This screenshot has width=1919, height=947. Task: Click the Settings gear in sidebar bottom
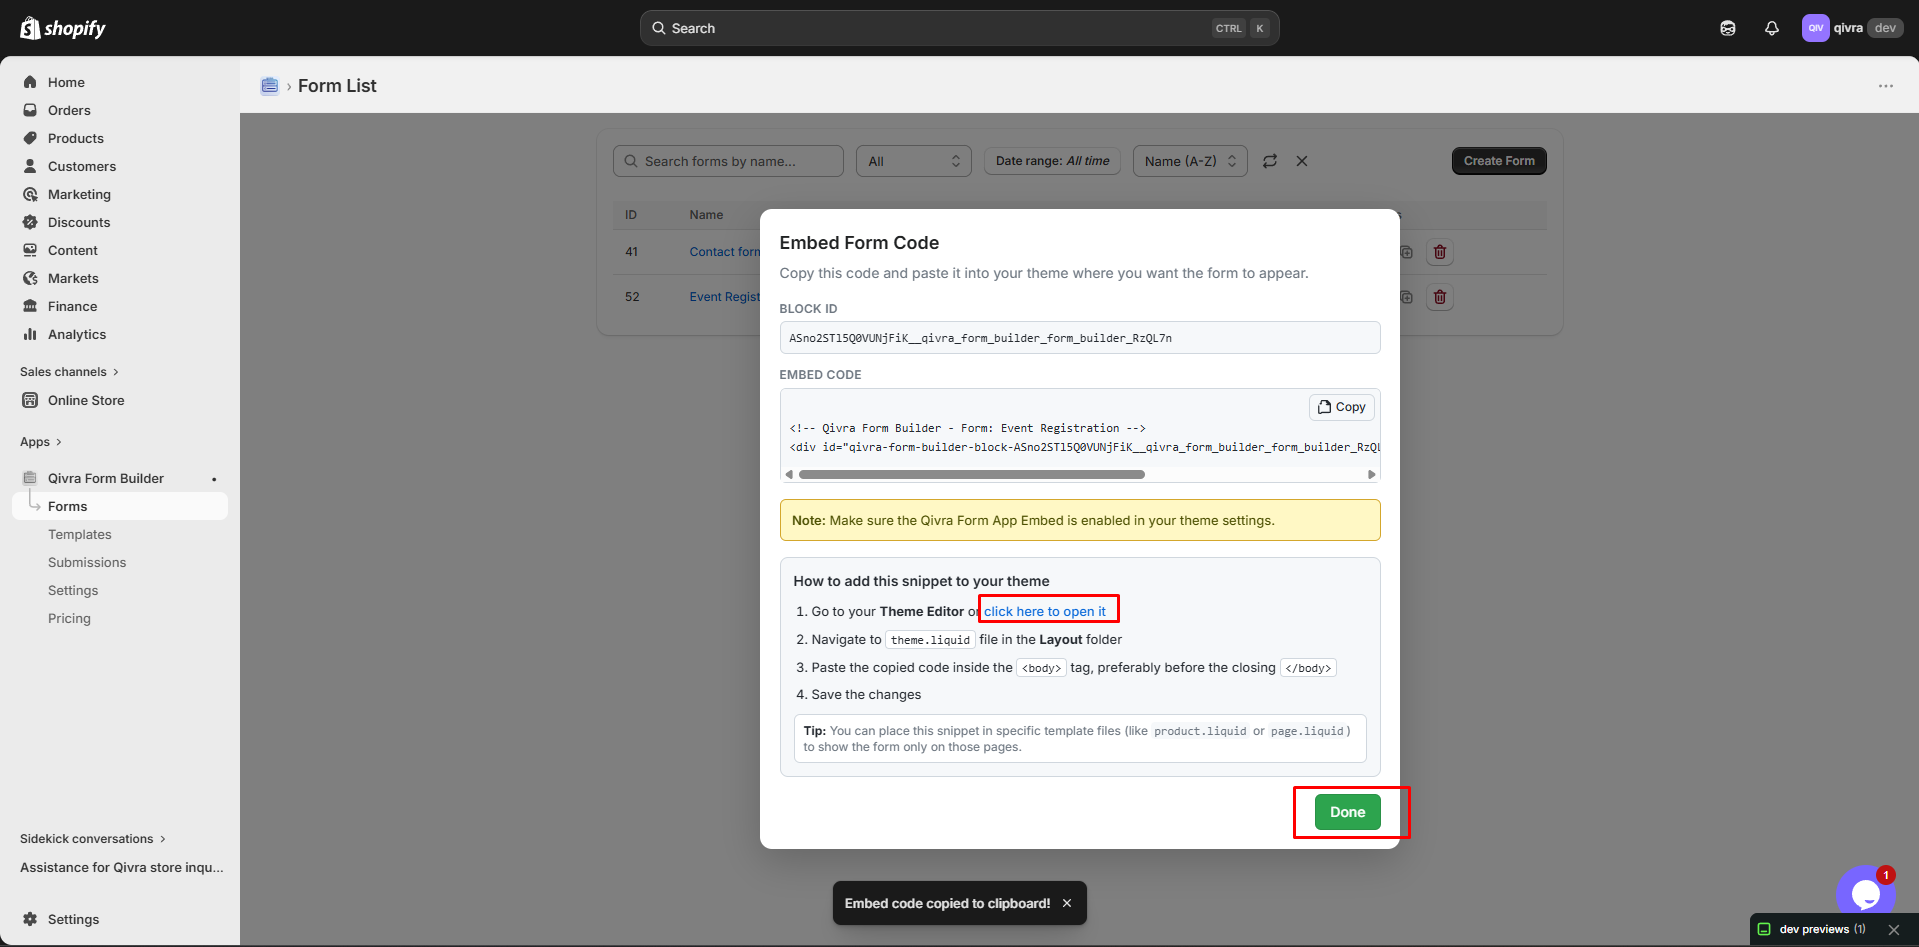click(30, 919)
